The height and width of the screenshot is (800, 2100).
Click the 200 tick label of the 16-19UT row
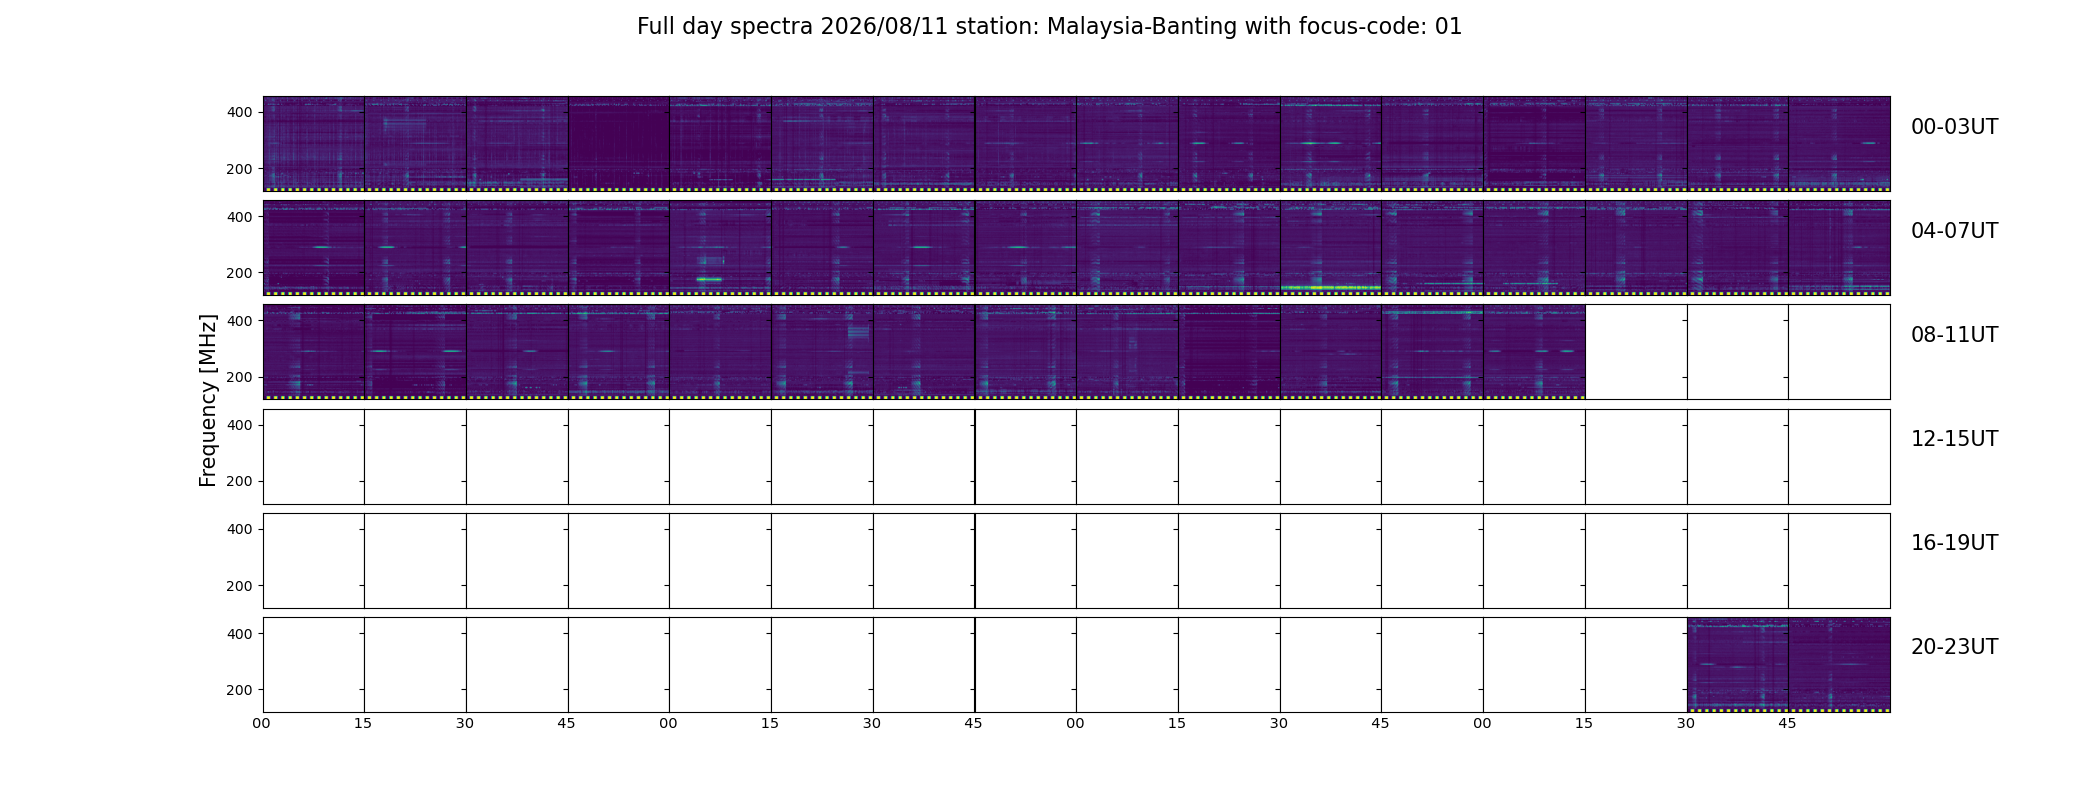(x=240, y=586)
